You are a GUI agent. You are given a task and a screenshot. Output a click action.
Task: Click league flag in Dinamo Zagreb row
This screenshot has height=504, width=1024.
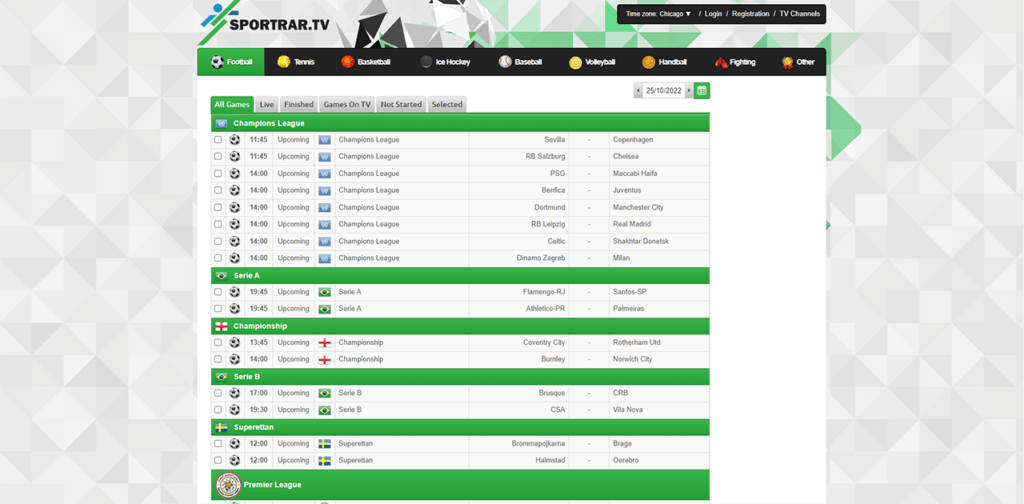point(324,258)
